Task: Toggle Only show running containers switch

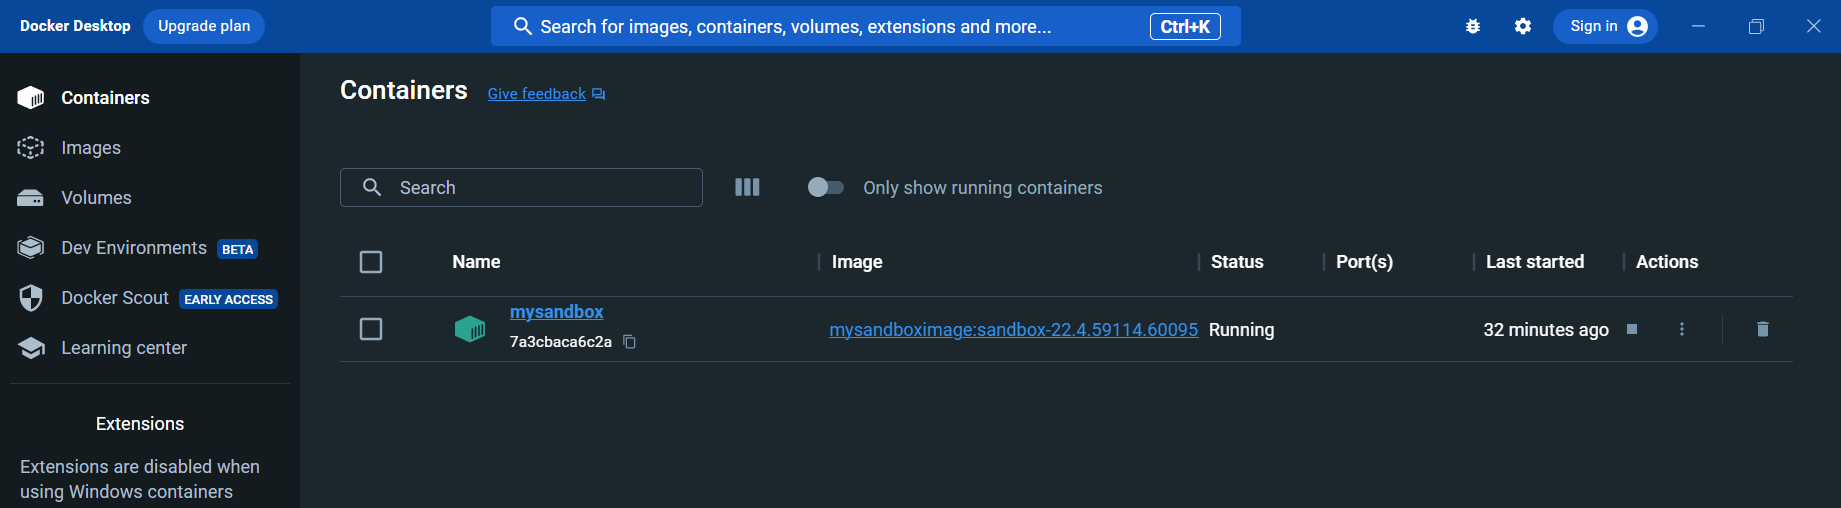Action: (826, 187)
